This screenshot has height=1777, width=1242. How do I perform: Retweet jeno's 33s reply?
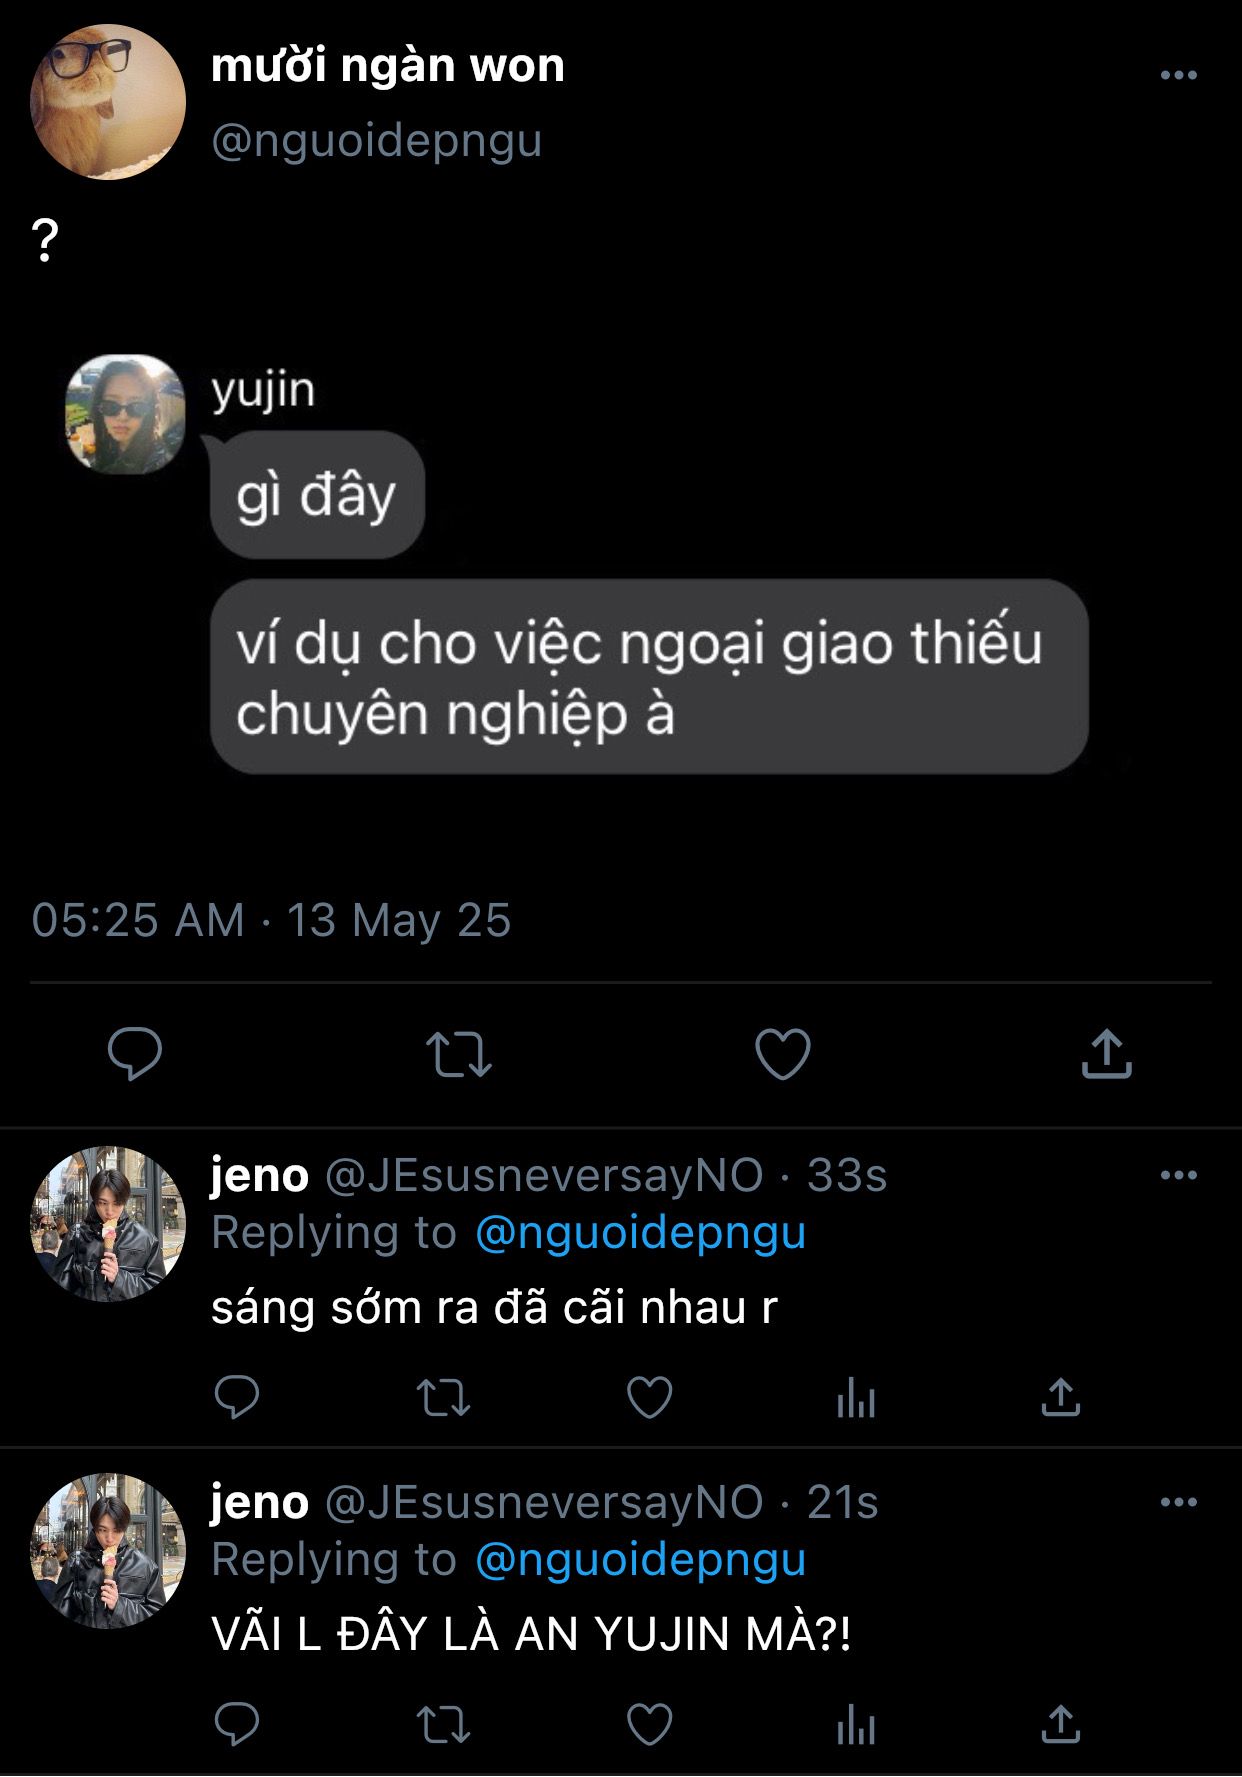click(443, 1398)
